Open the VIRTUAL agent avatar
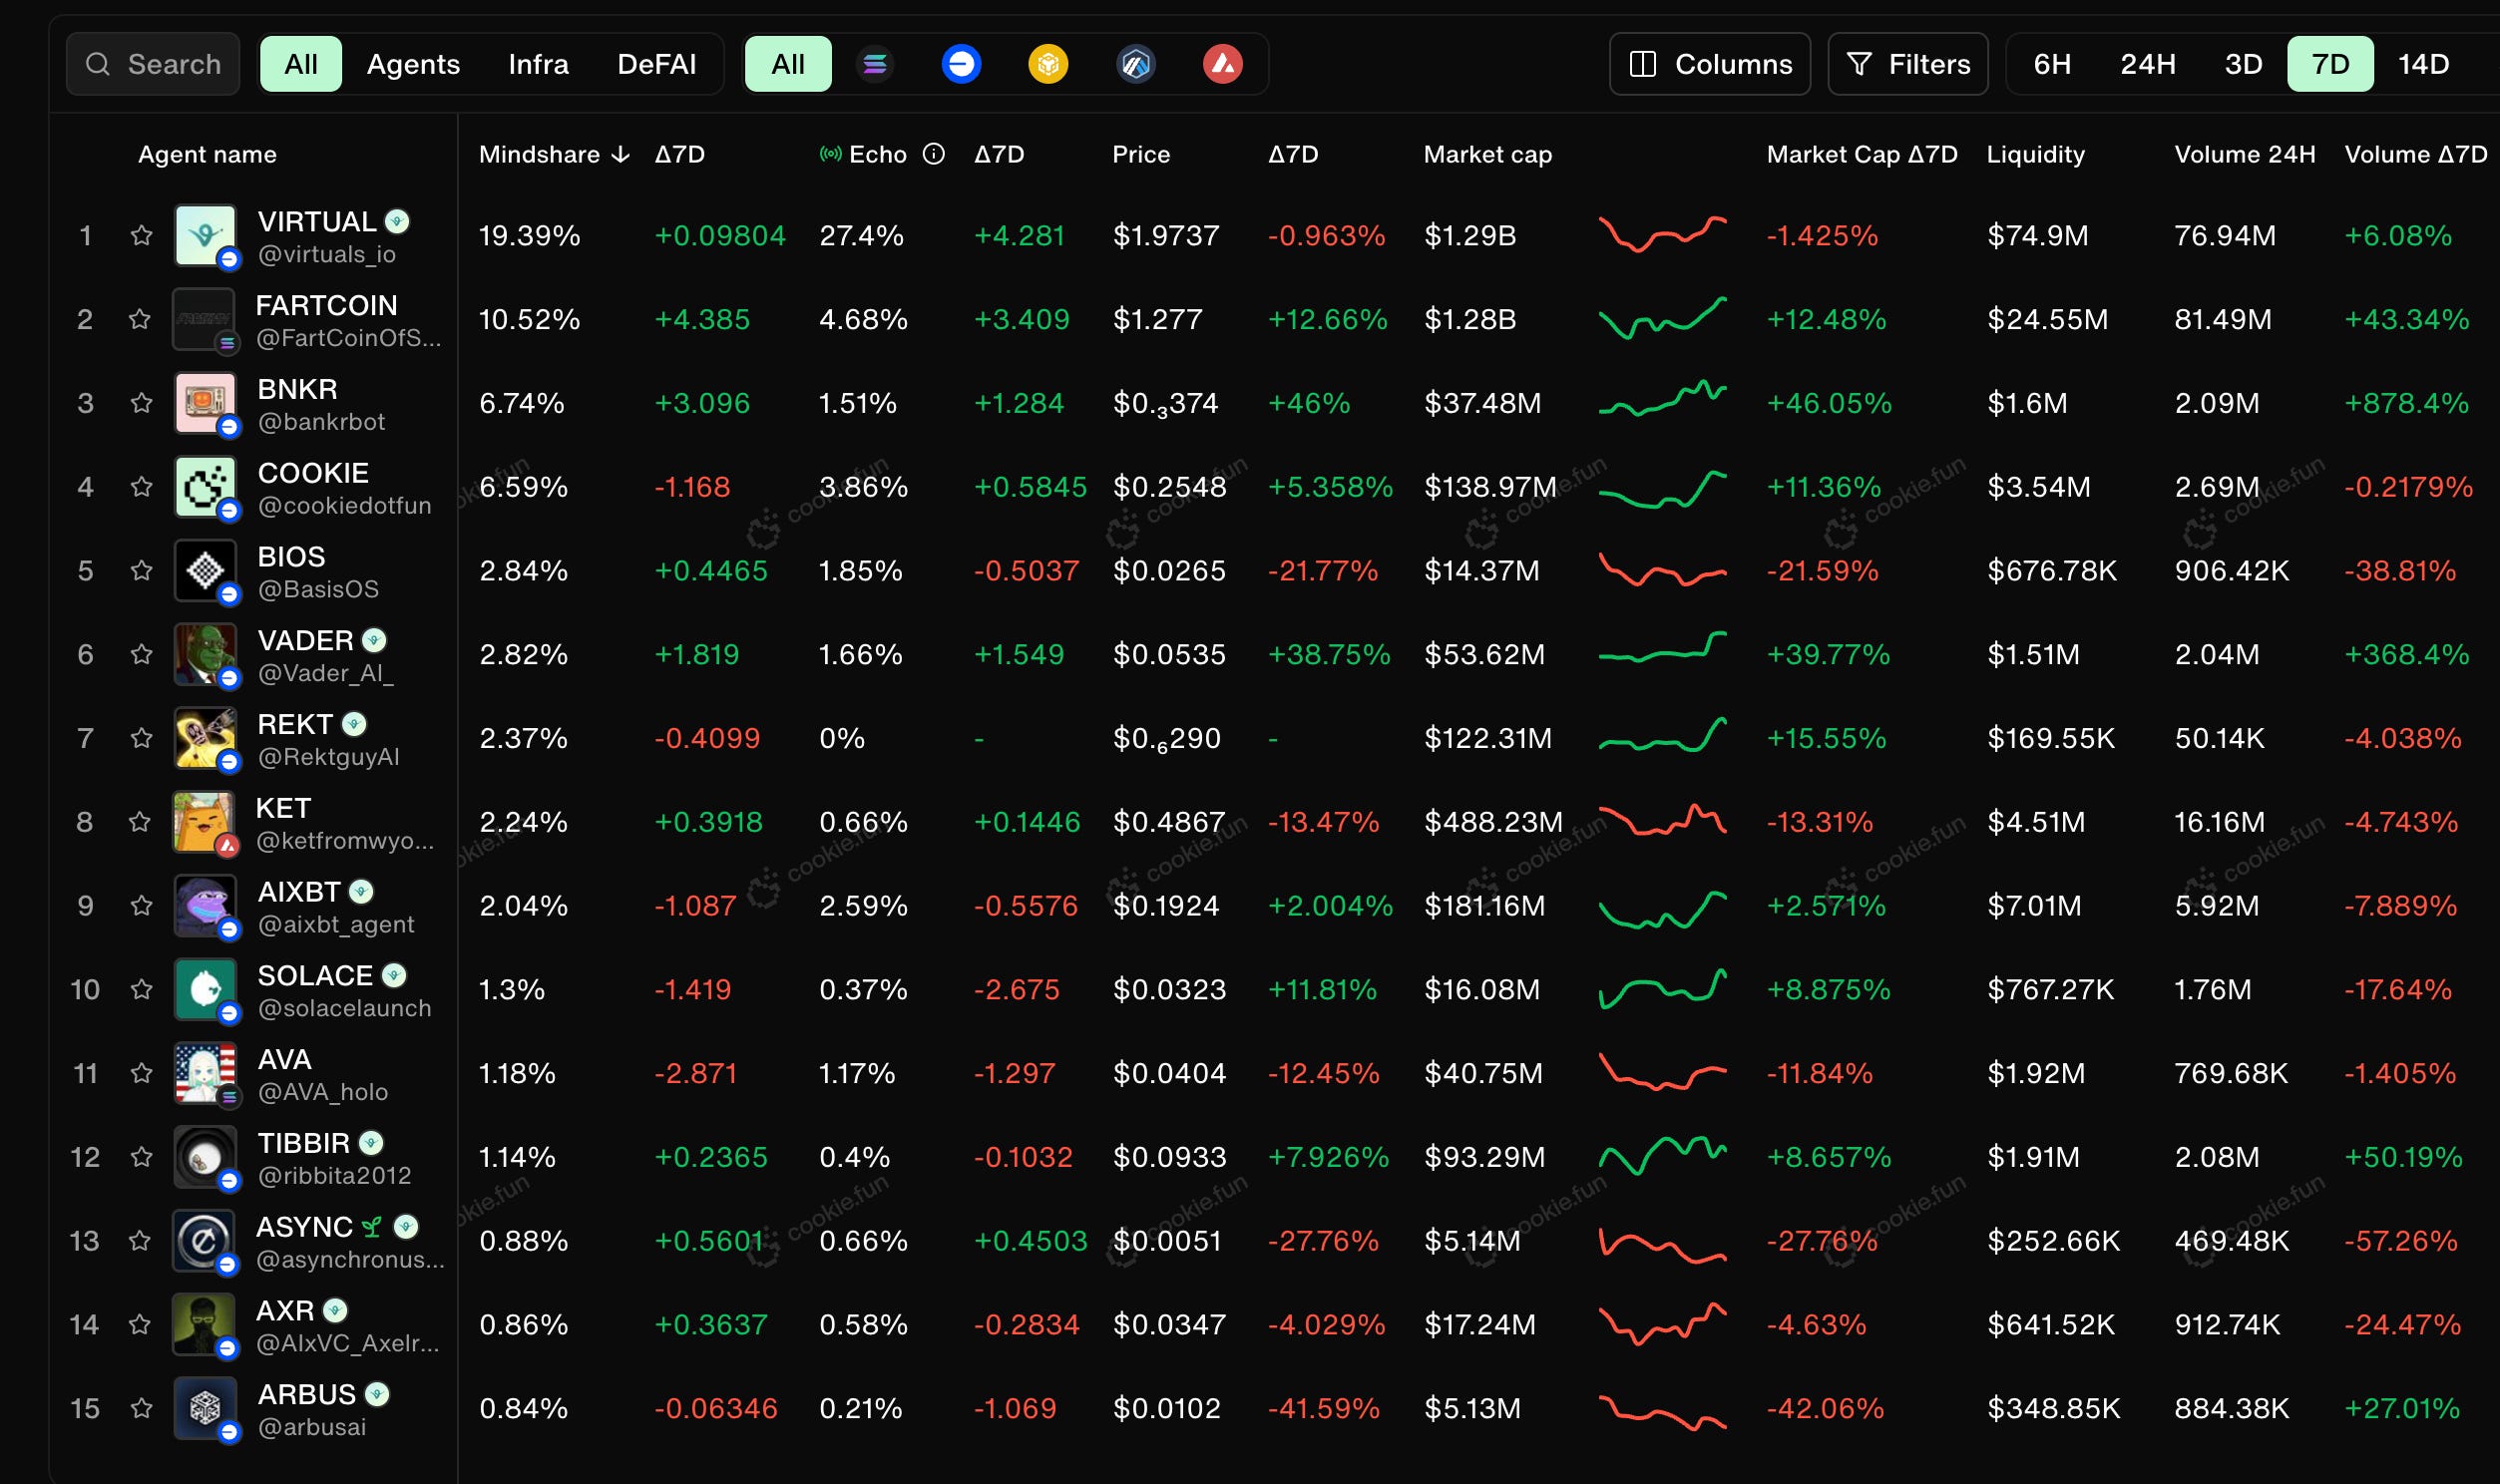 tap(205, 236)
